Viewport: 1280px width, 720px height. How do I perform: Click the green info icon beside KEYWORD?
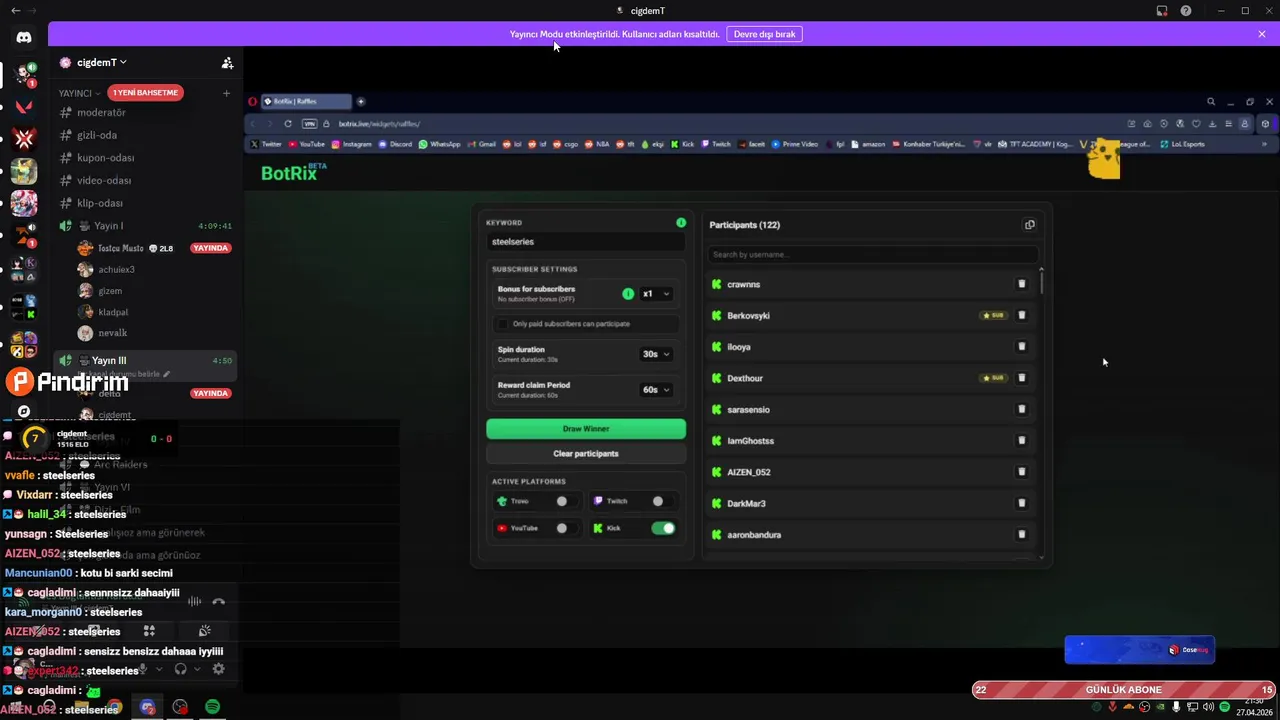pyautogui.click(x=681, y=223)
